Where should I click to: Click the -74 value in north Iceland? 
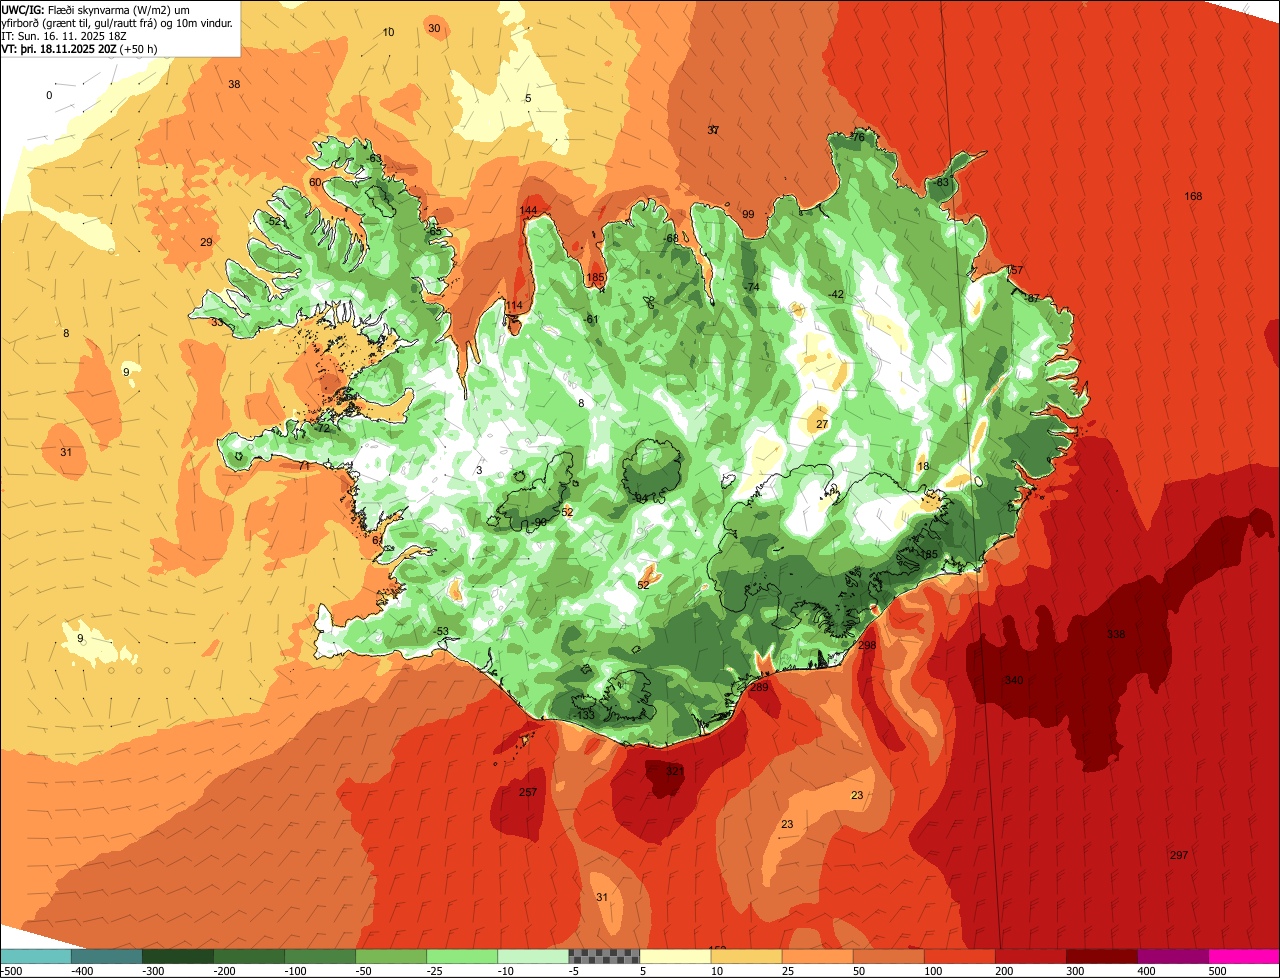coord(752,287)
